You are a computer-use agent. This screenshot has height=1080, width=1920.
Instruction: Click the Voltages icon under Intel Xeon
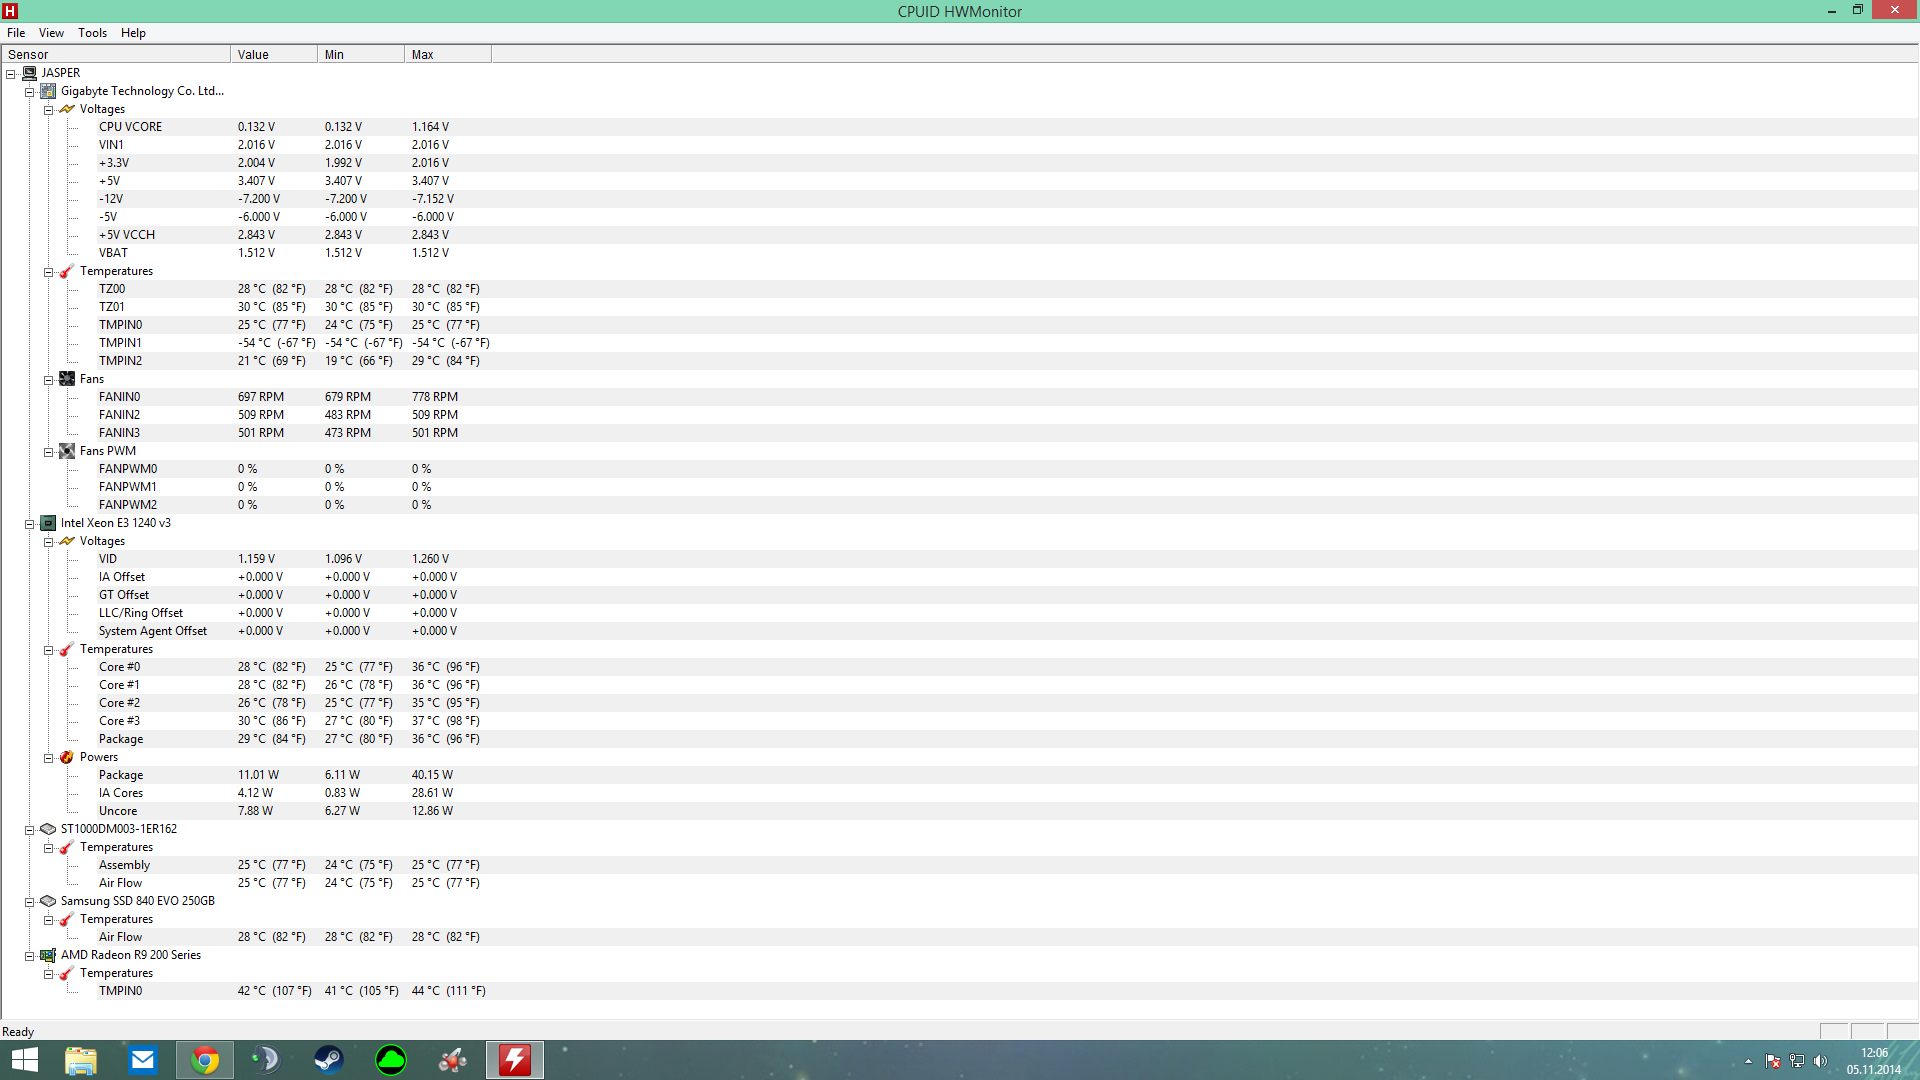(x=67, y=541)
